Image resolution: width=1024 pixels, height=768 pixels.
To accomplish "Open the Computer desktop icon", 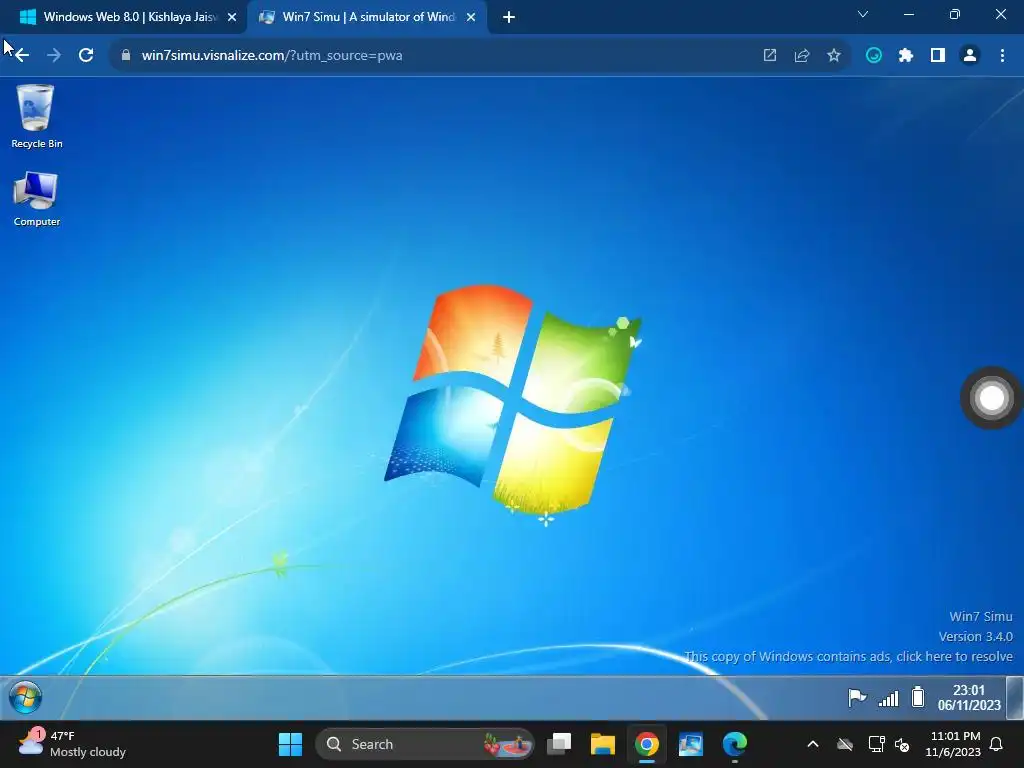I will coord(36,199).
